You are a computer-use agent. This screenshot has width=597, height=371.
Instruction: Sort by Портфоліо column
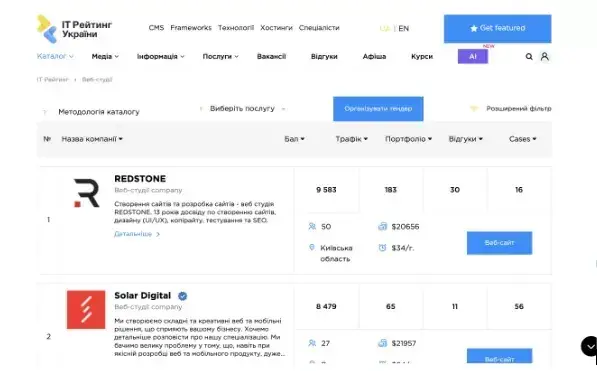coord(408,139)
